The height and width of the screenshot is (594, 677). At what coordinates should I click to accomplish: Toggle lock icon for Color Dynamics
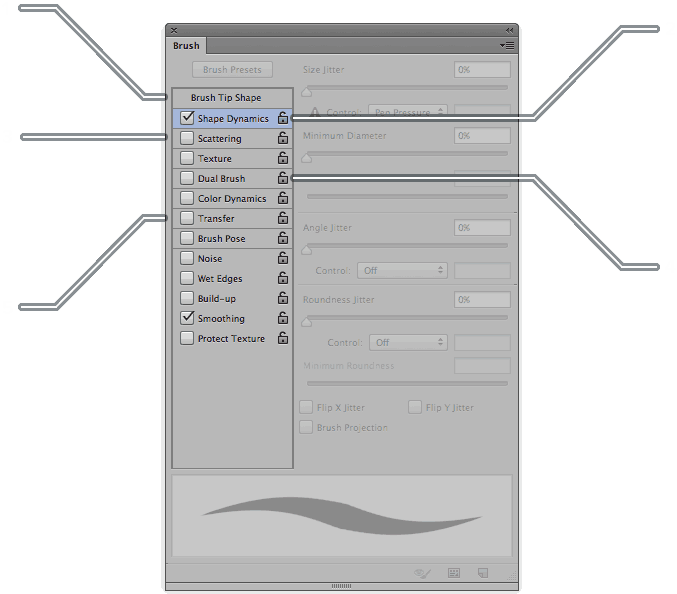click(283, 198)
